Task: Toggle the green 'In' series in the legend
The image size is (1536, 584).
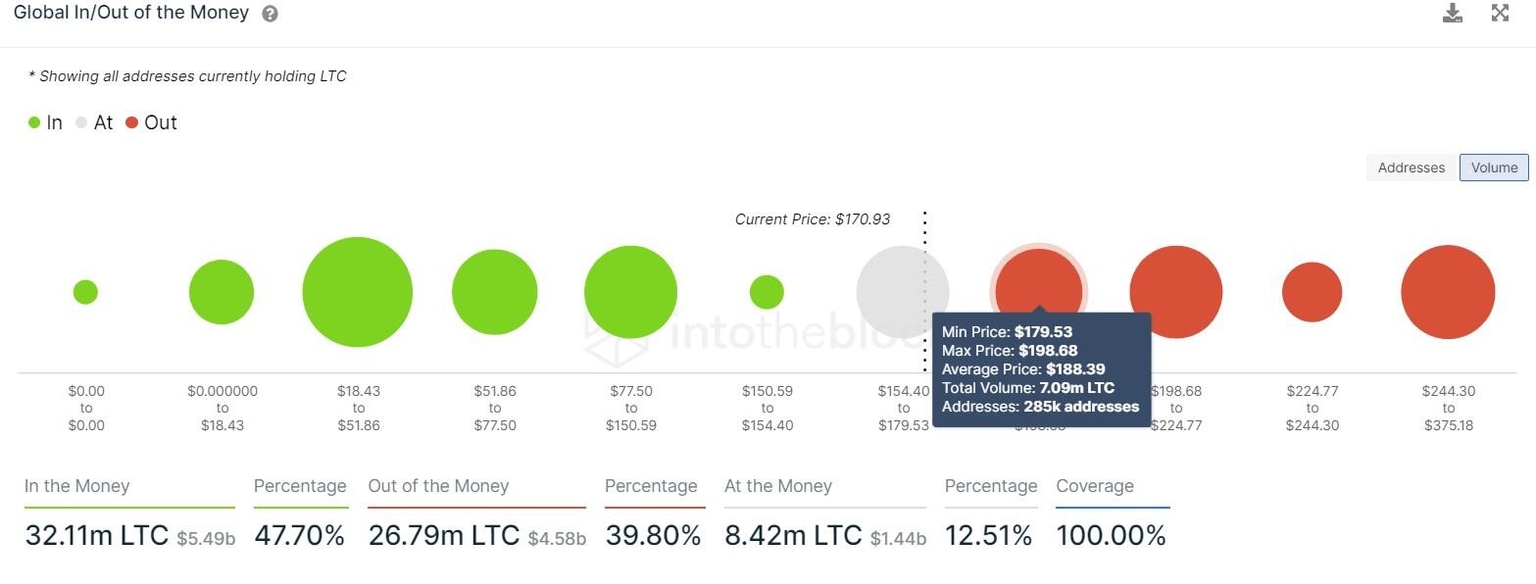Action: click(44, 122)
